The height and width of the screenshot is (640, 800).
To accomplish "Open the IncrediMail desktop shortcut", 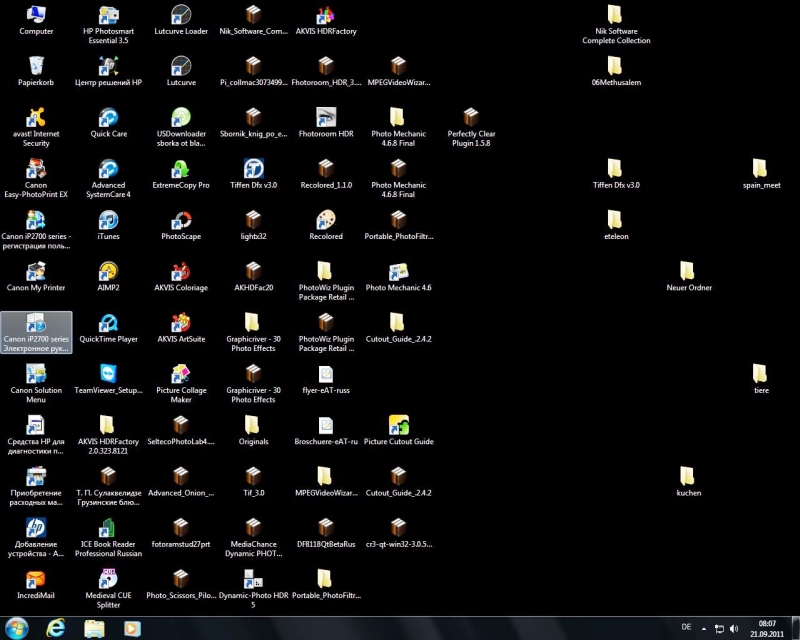I will coord(36,580).
